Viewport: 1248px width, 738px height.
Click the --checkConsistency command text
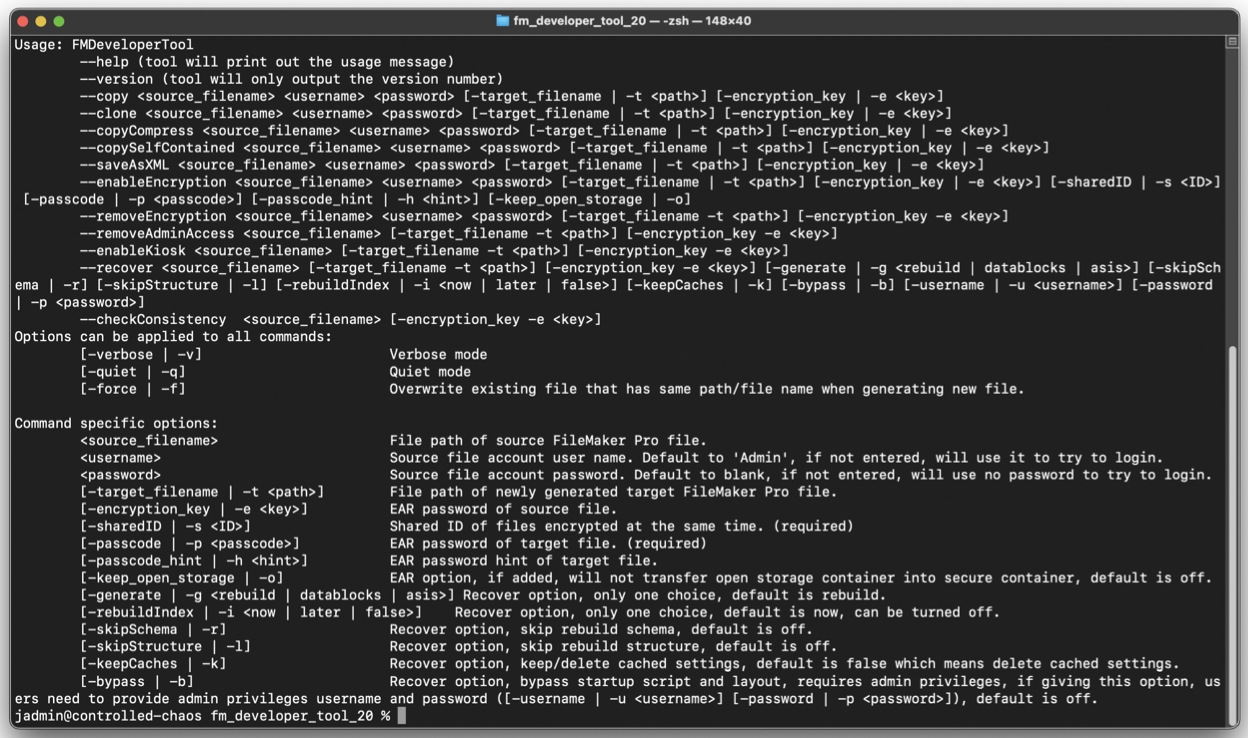click(x=153, y=319)
